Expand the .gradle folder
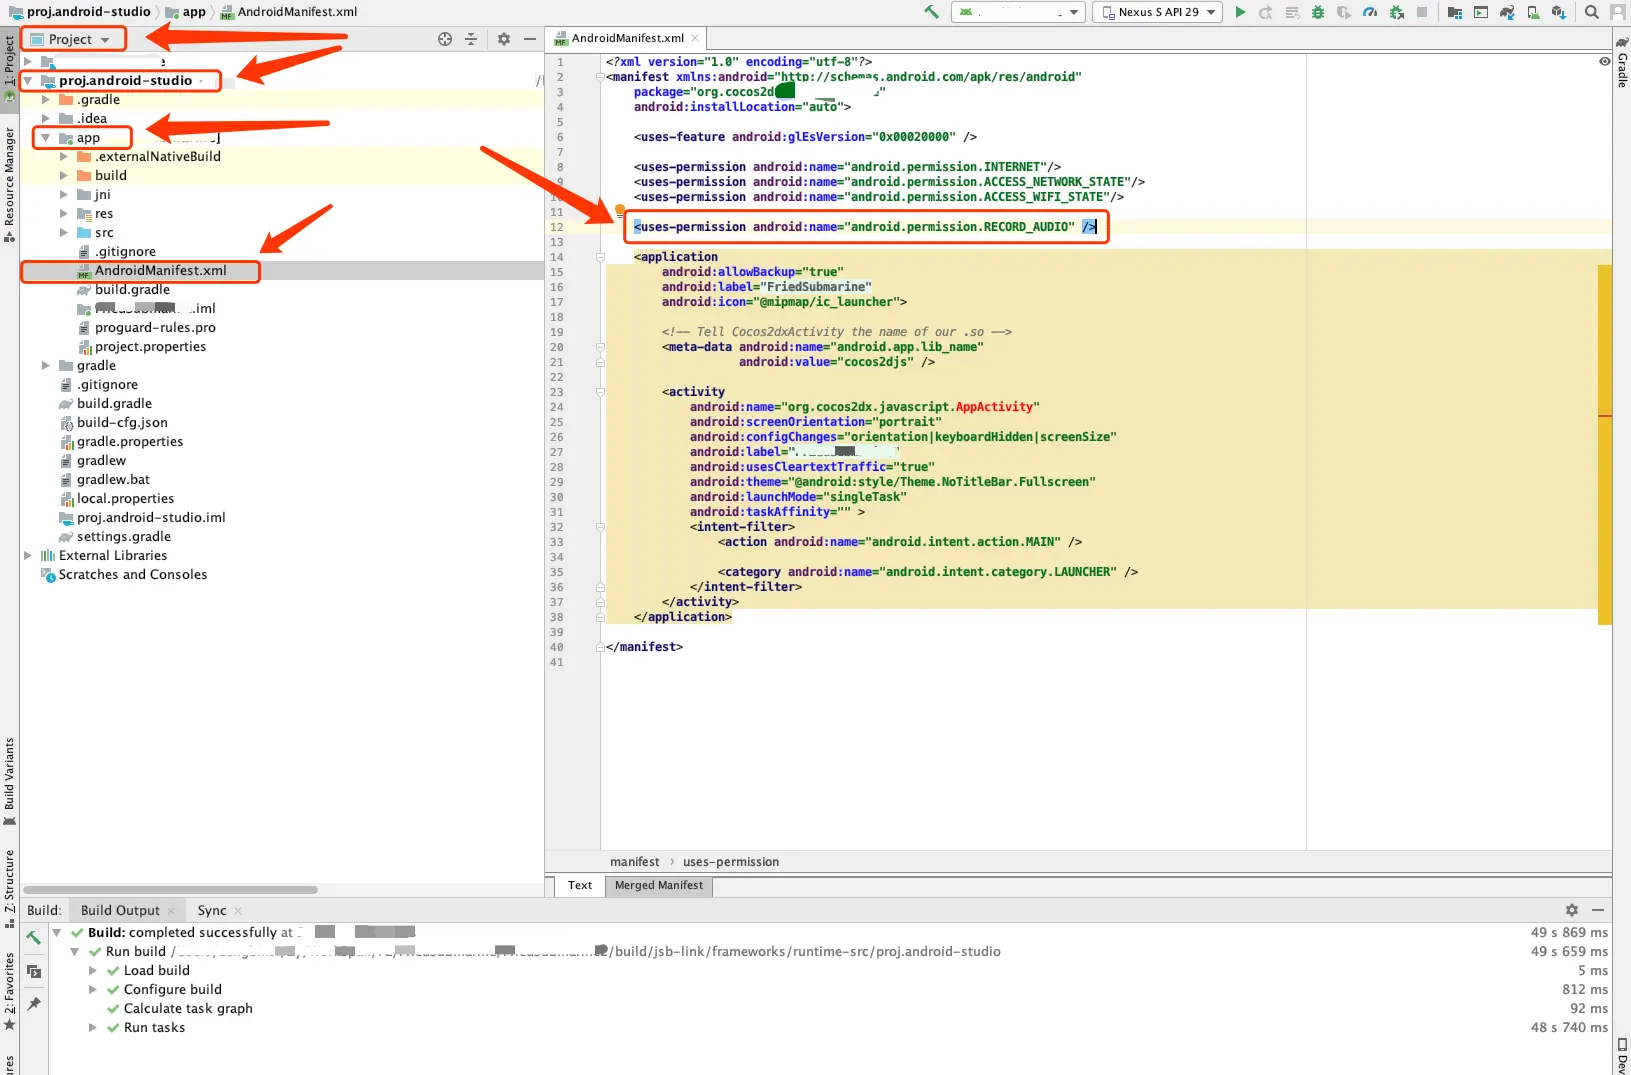 [46, 99]
